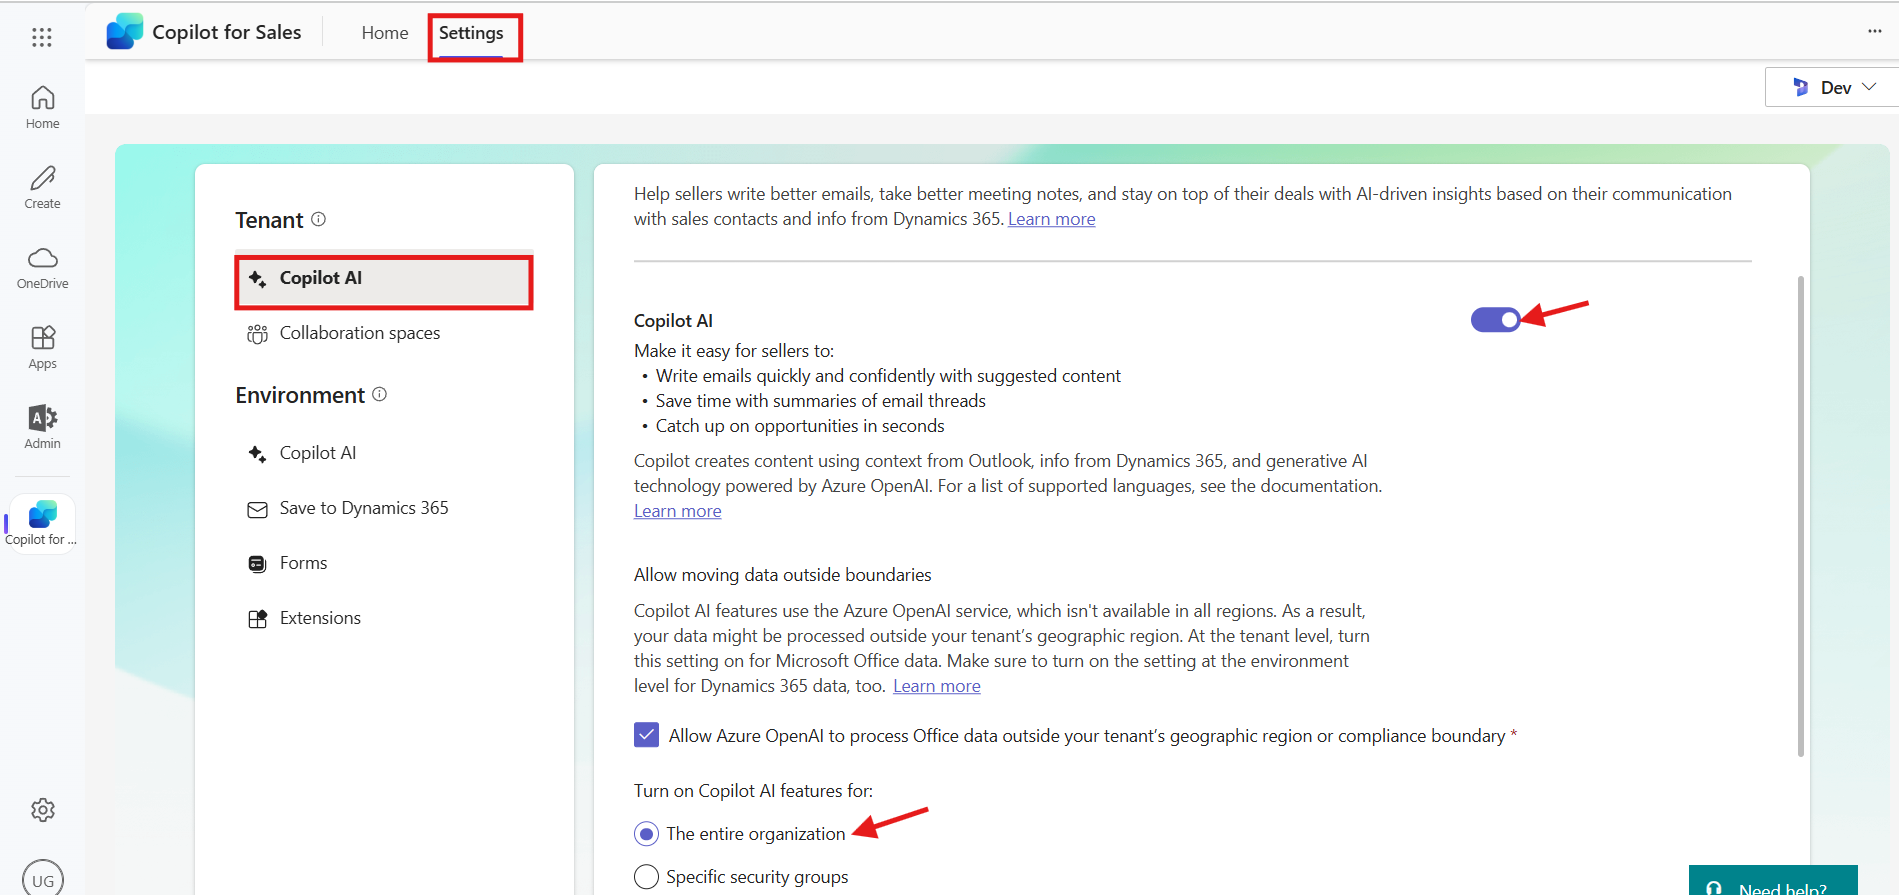Turn off the Copilot AI toggle
1899x895 pixels.
(1495, 319)
